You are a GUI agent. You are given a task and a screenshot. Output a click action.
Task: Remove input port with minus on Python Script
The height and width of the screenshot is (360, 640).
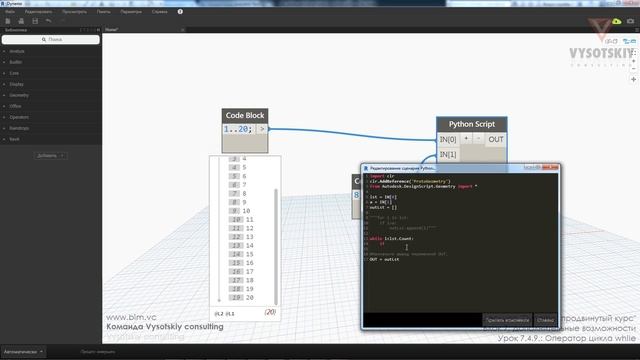478,139
